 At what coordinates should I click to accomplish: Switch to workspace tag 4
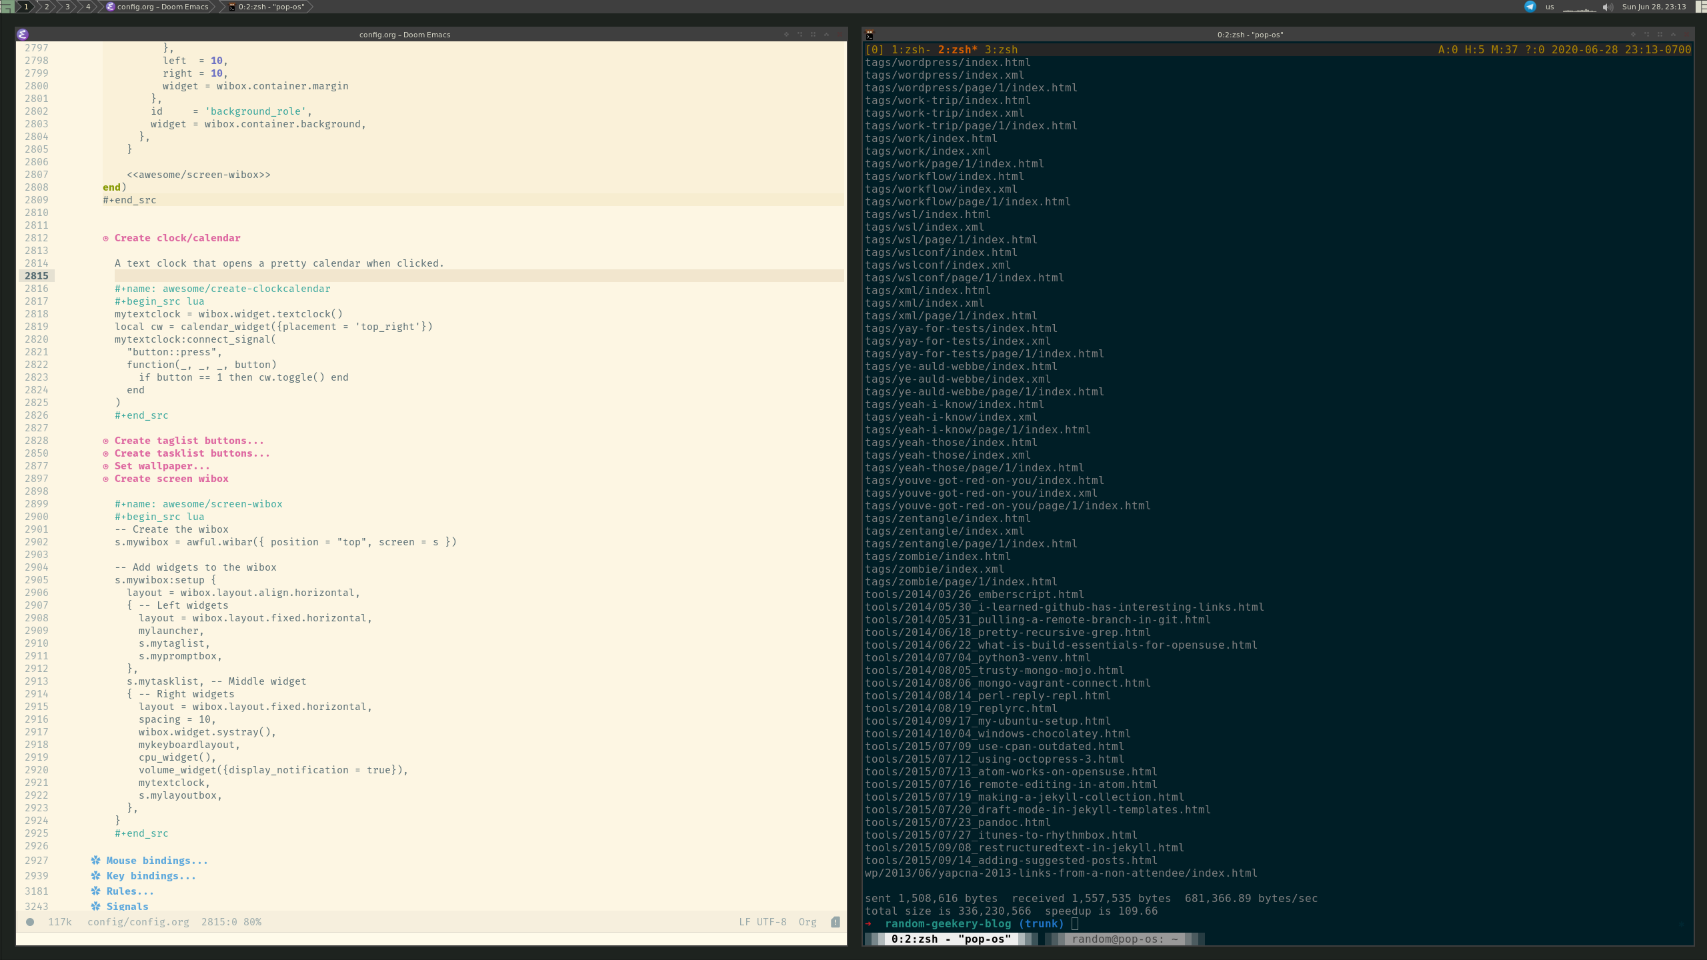(x=87, y=6)
